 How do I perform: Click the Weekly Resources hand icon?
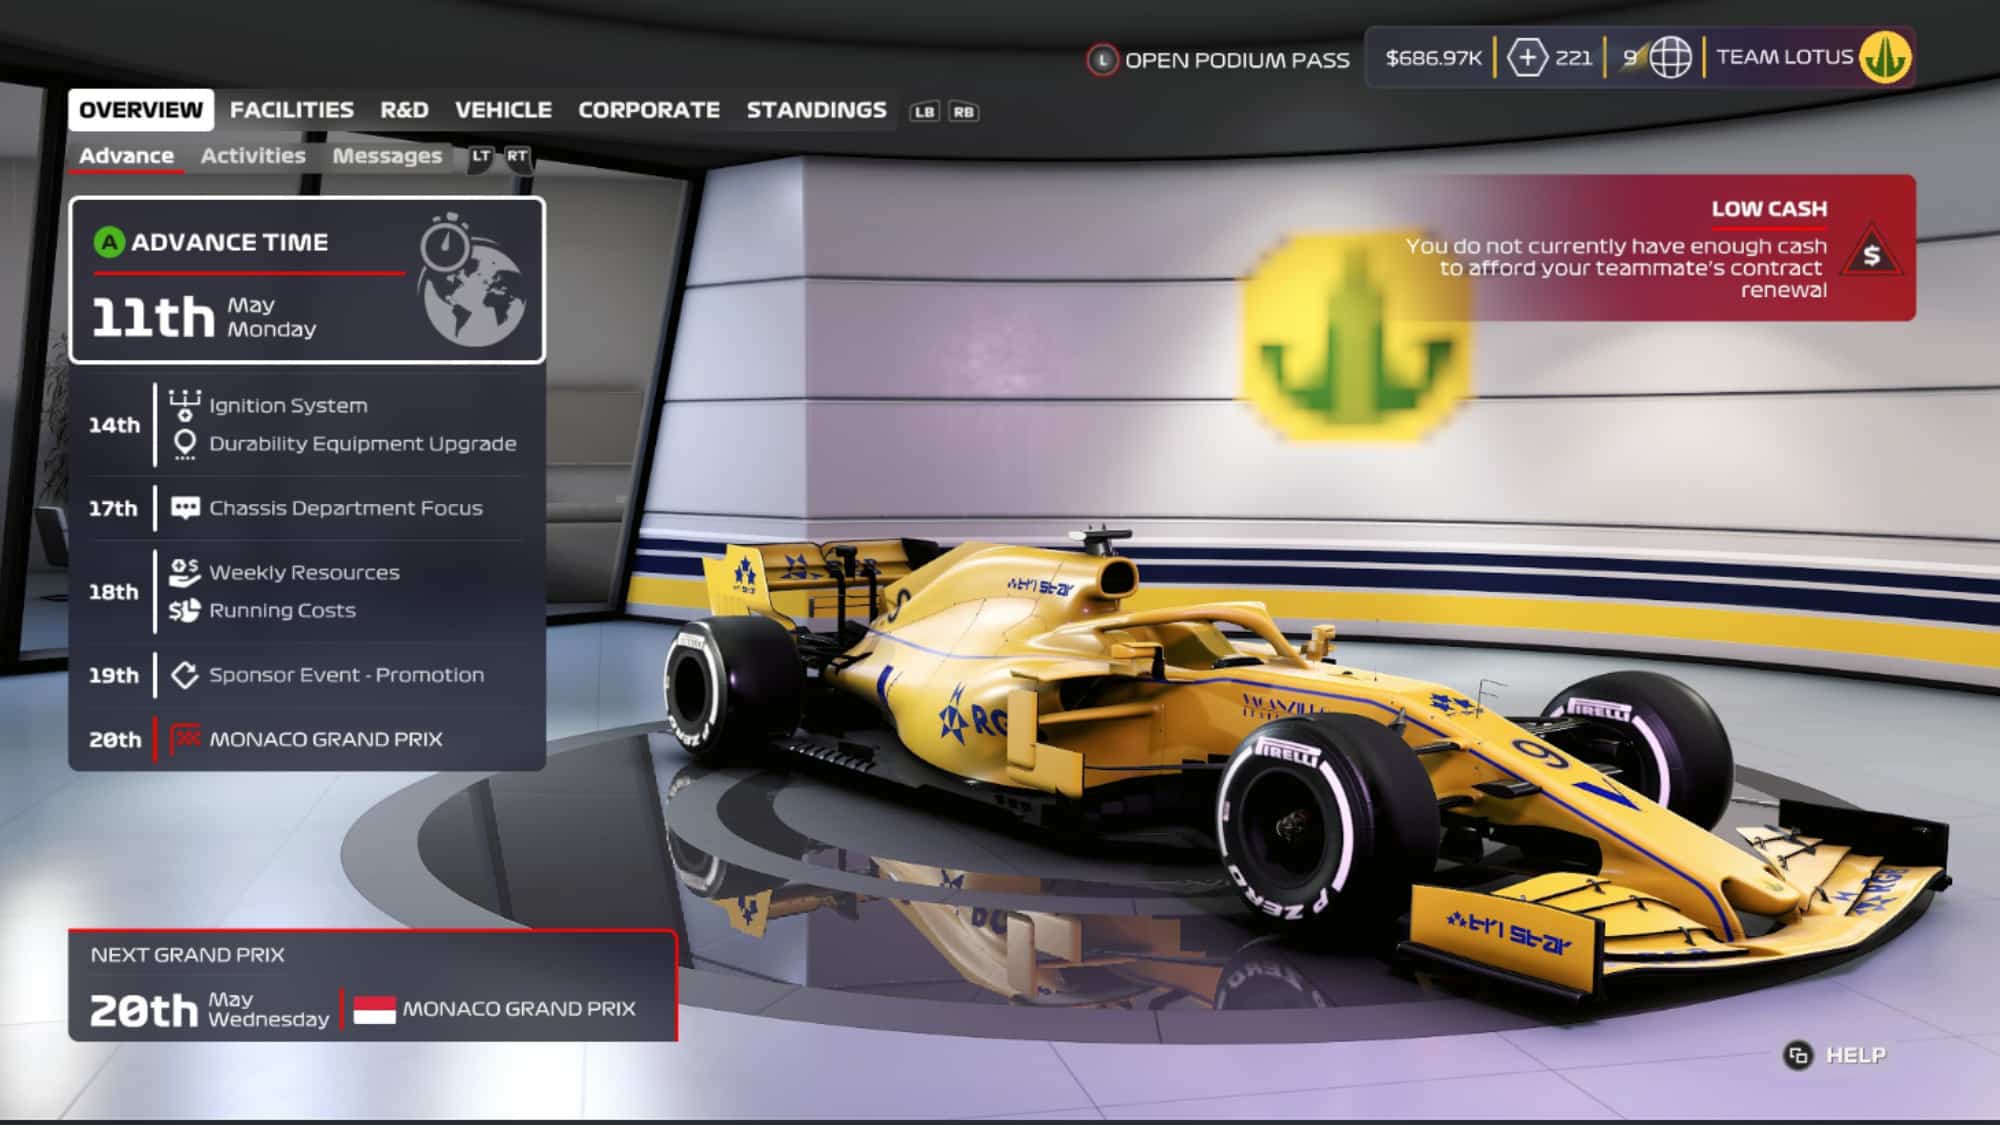click(185, 572)
